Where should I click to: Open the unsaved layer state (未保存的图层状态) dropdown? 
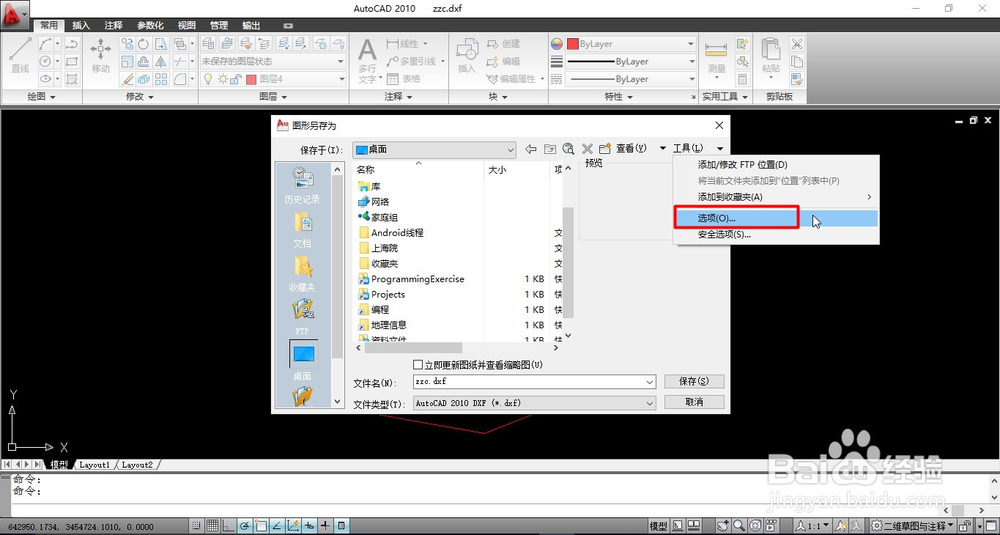click(x=274, y=61)
